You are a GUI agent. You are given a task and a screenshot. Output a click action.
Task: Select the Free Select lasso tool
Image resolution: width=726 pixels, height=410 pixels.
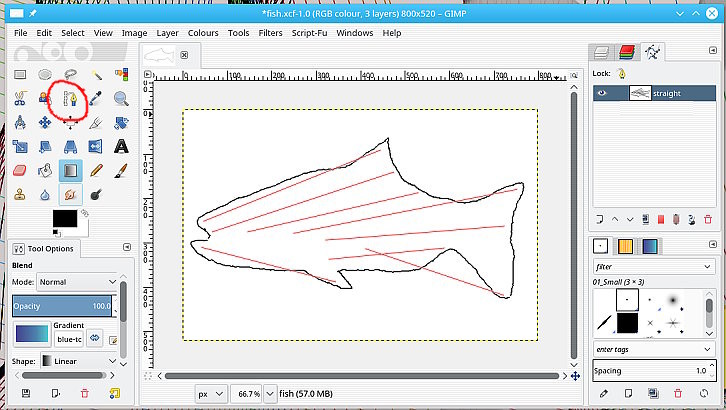[x=70, y=75]
